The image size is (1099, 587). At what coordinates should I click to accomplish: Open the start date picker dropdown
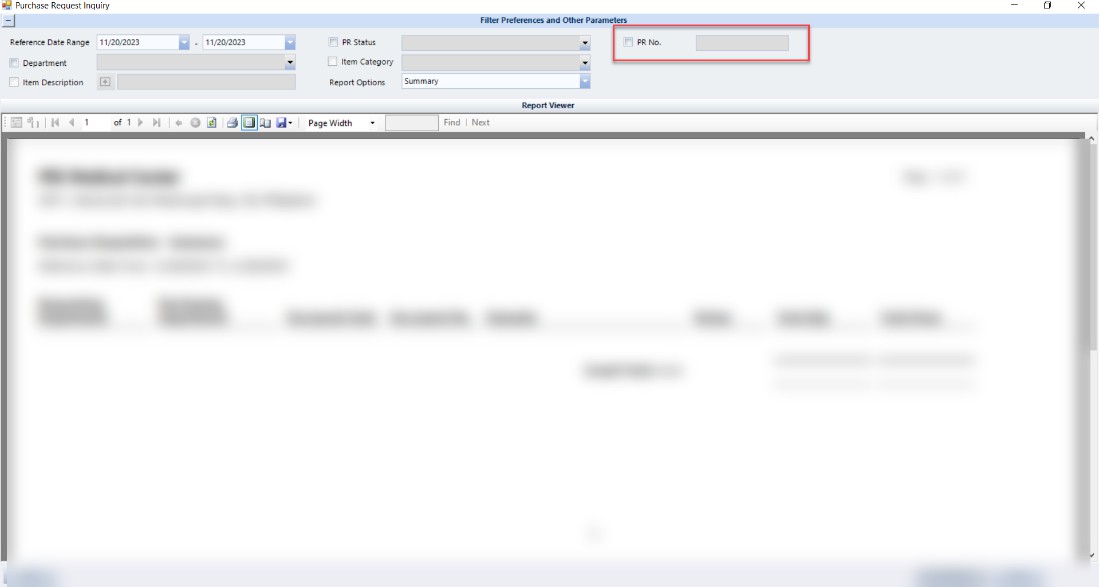coord(184,43)
